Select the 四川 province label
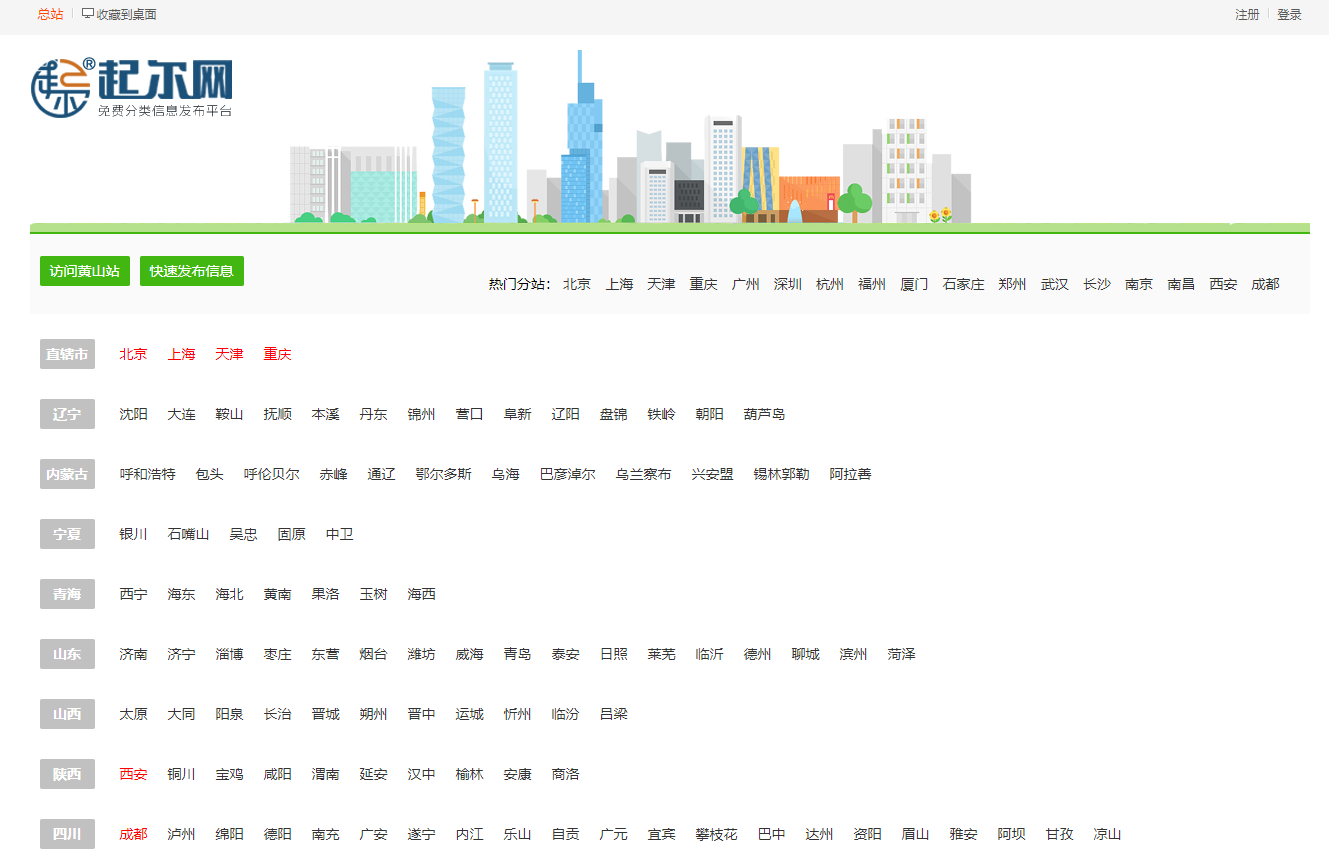1329x852 pixels. tap(67, 834)
